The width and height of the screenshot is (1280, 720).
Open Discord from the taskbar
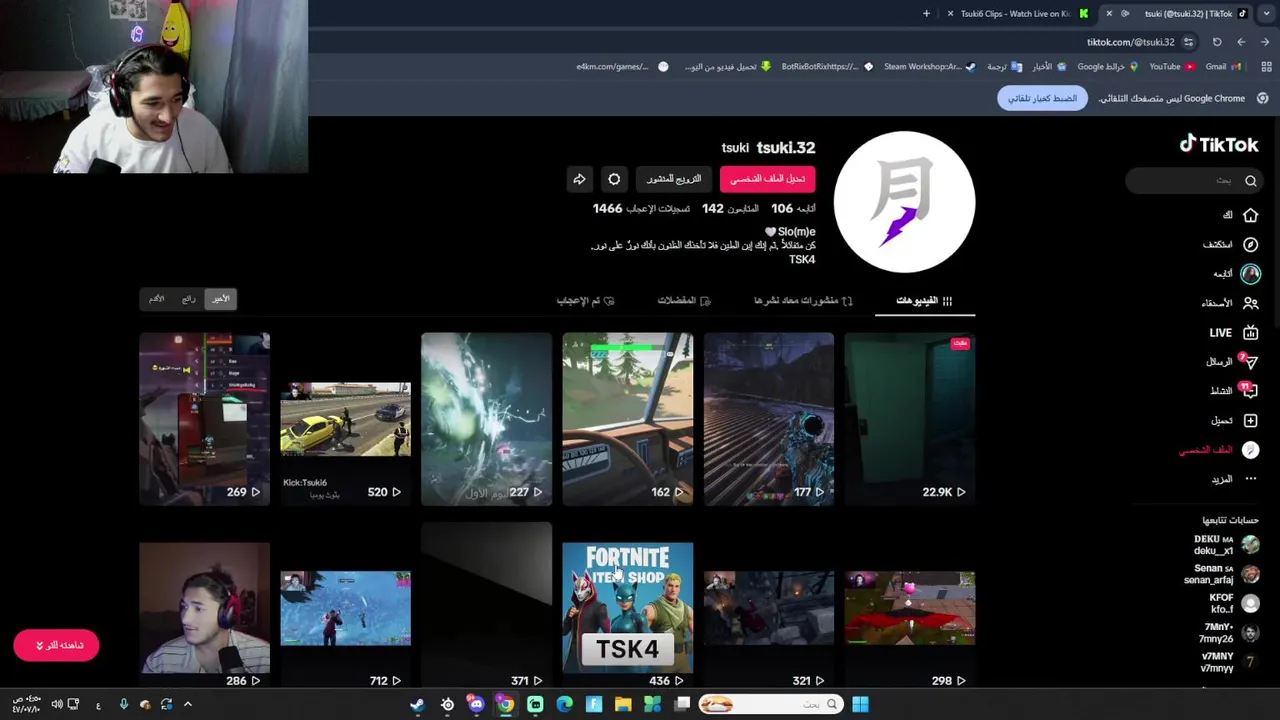point(476,705)
